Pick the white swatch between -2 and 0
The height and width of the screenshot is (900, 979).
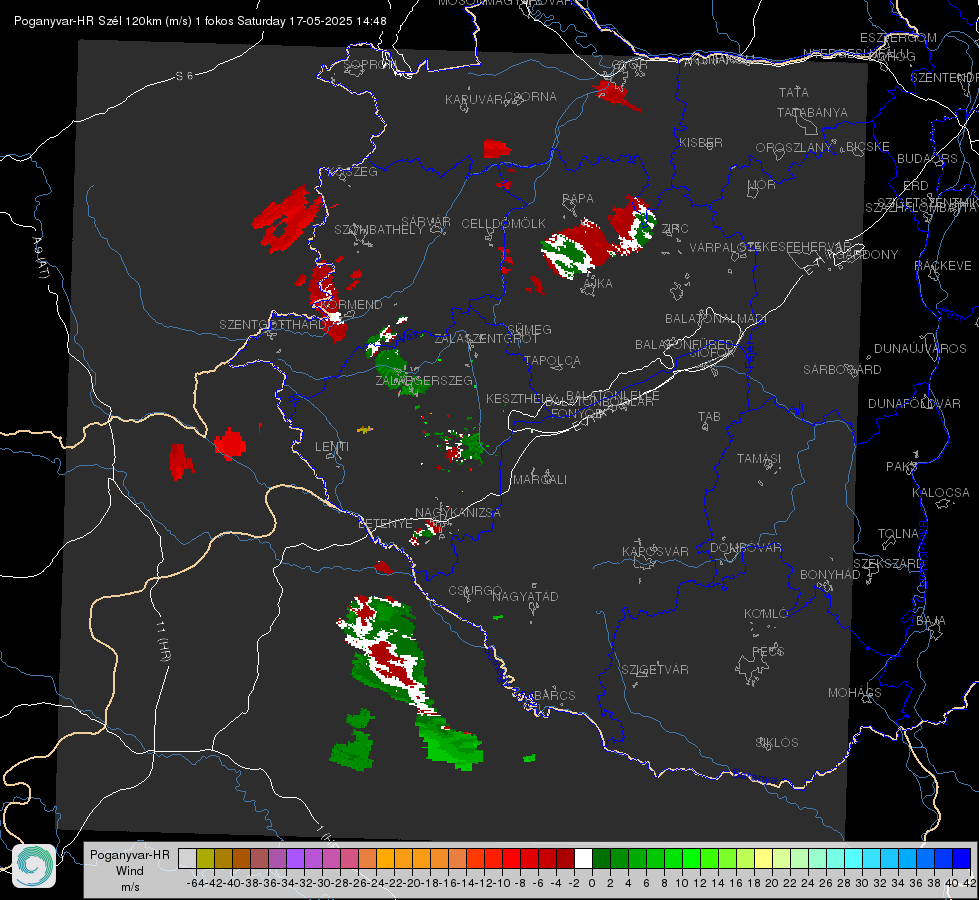[583, 859]
